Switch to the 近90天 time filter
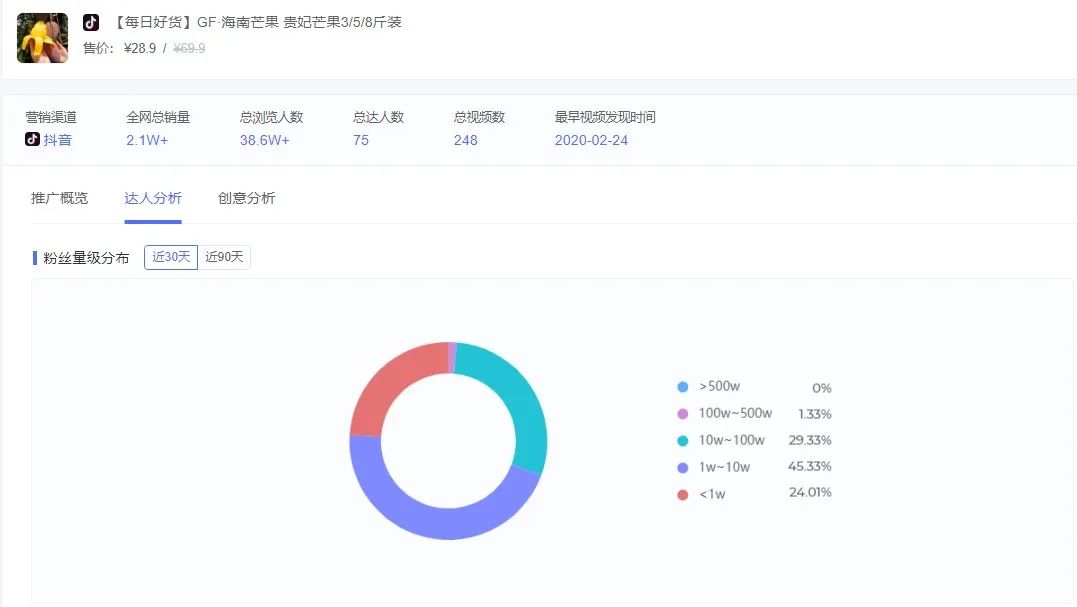 tap(224, 256)
